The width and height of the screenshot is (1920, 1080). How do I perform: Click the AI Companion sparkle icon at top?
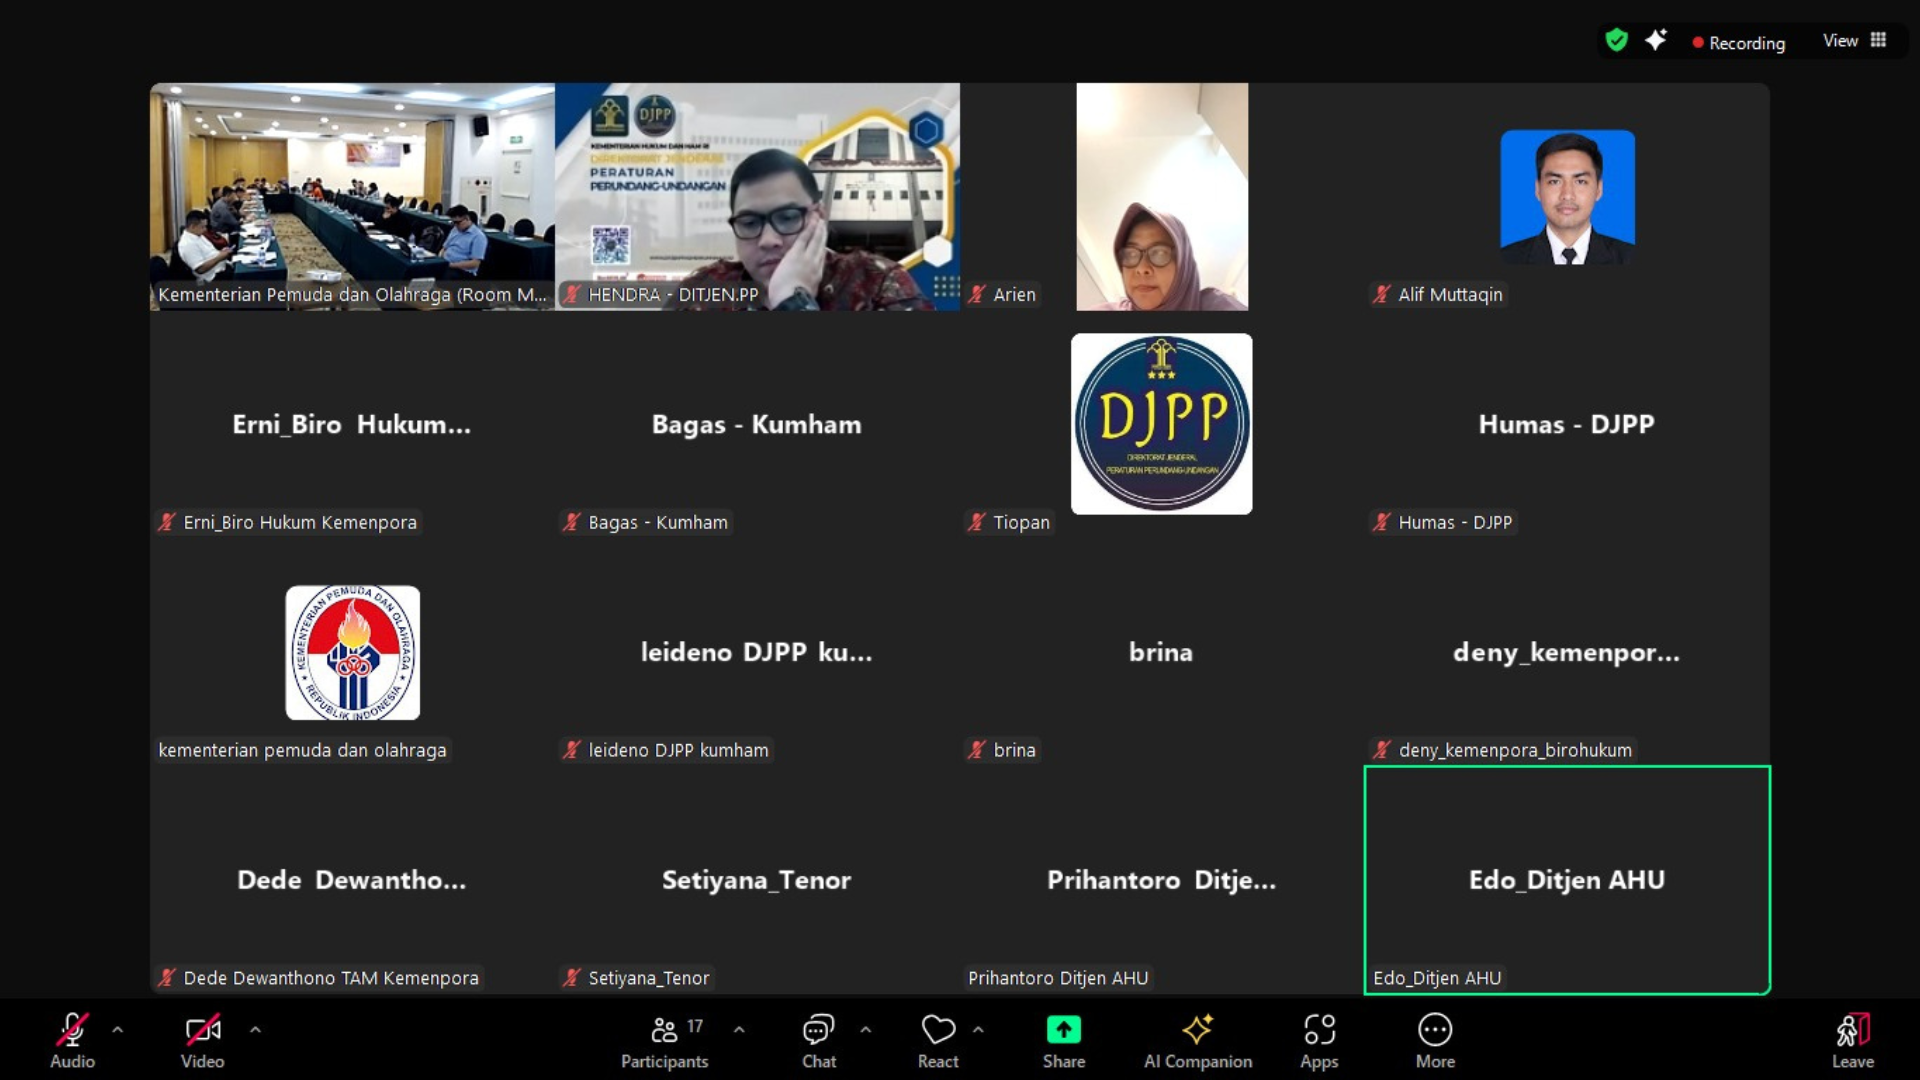click(x=1656, y=40)
